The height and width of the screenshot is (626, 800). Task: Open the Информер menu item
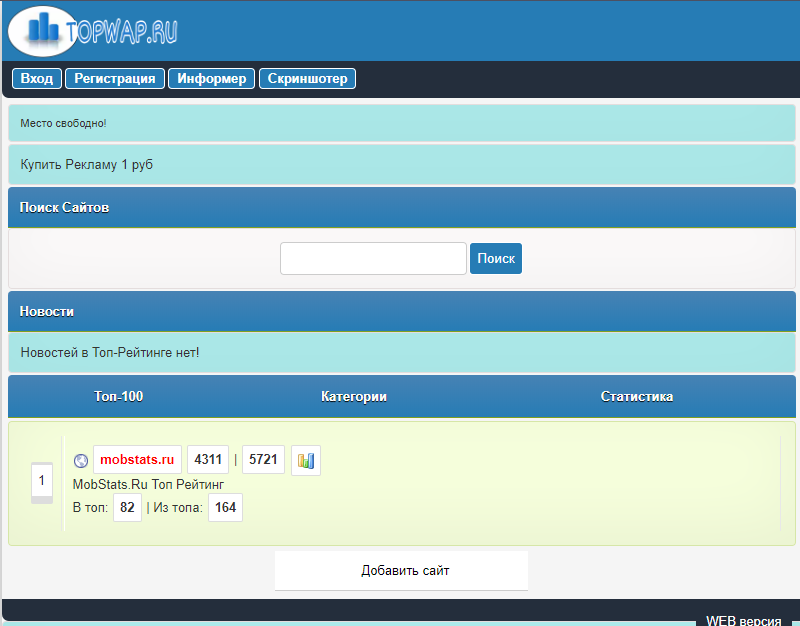[212, 79]
